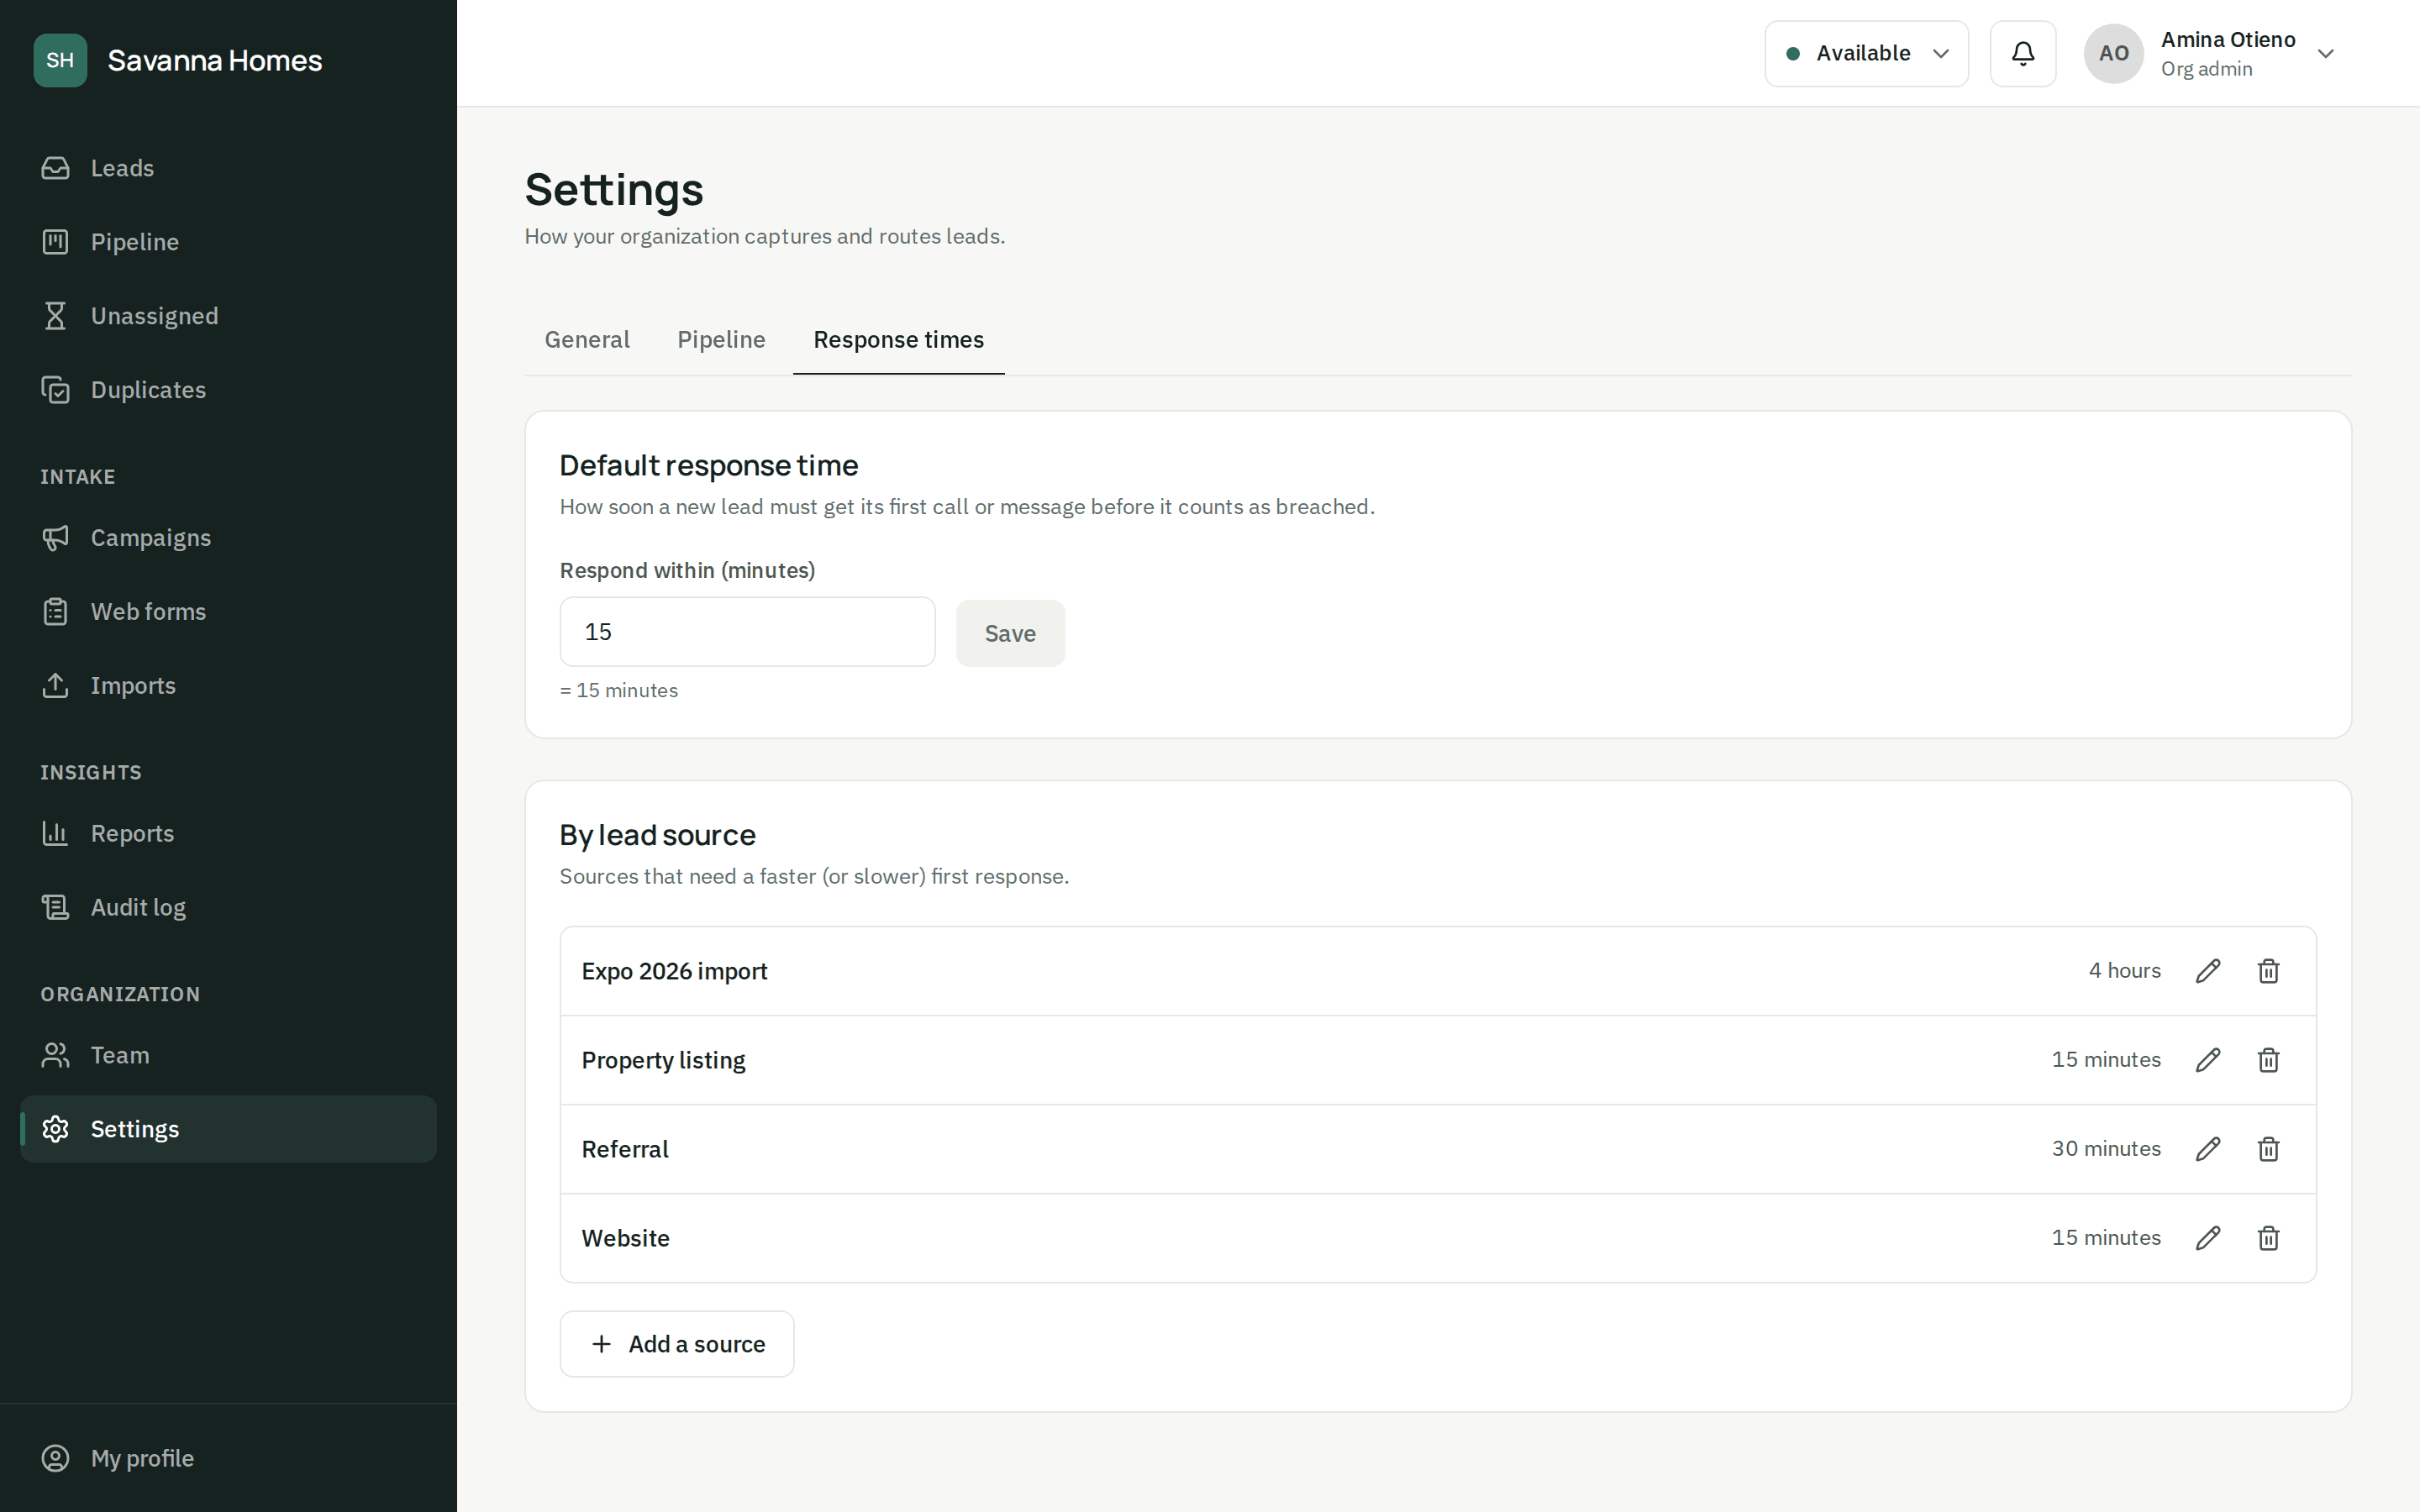Image resolution: width=2420 pixels, height=1512 pixels.
Task: Open the notifications bell
Action: [2022, 53]
